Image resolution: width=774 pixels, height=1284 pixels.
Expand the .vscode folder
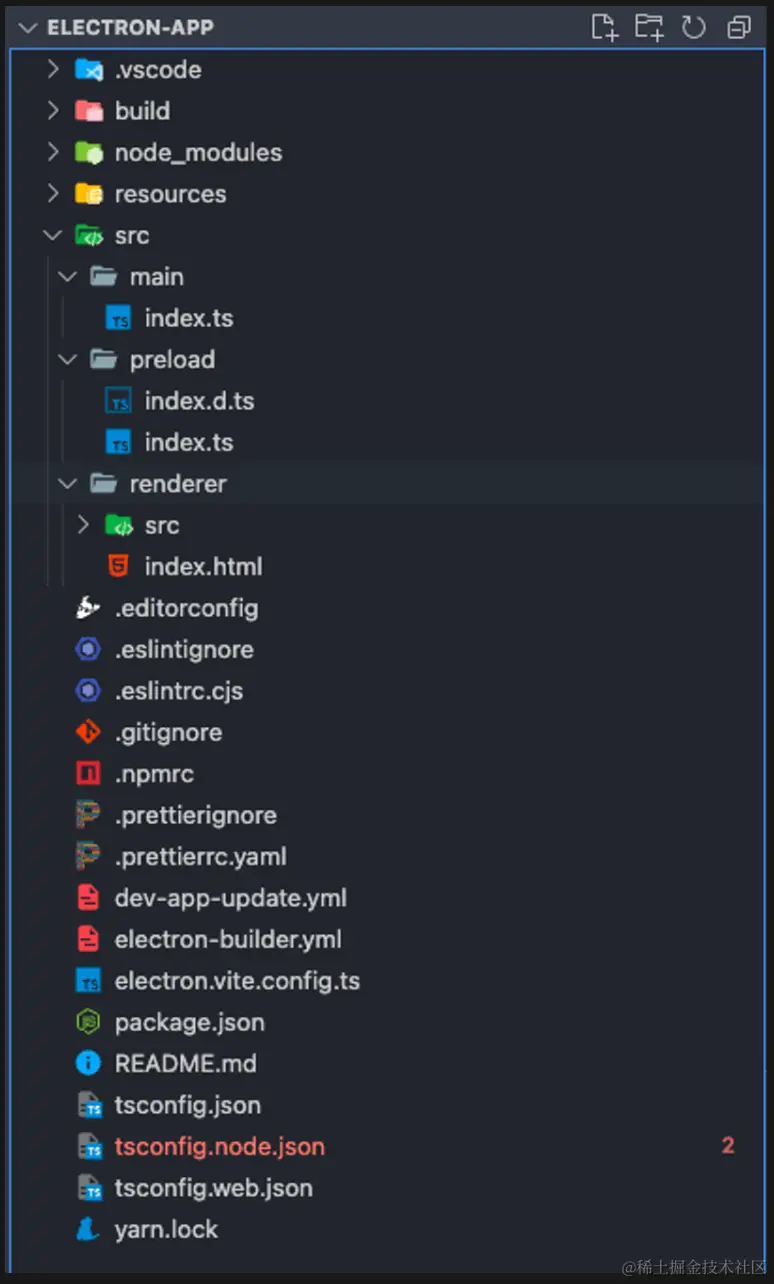coord(53,70)
